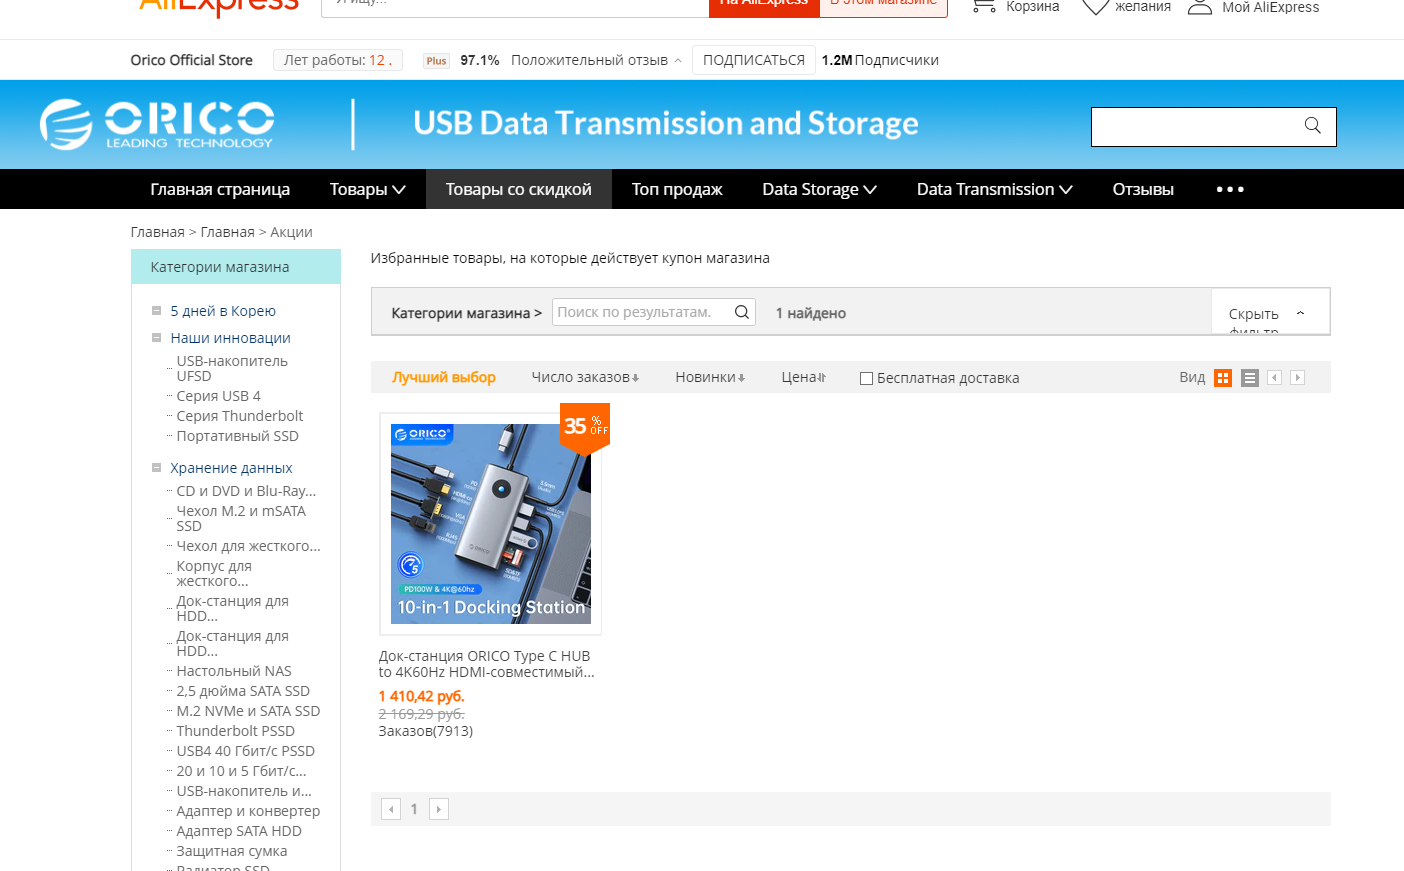Switch to grid view icon

click(x=1223, y=378)
